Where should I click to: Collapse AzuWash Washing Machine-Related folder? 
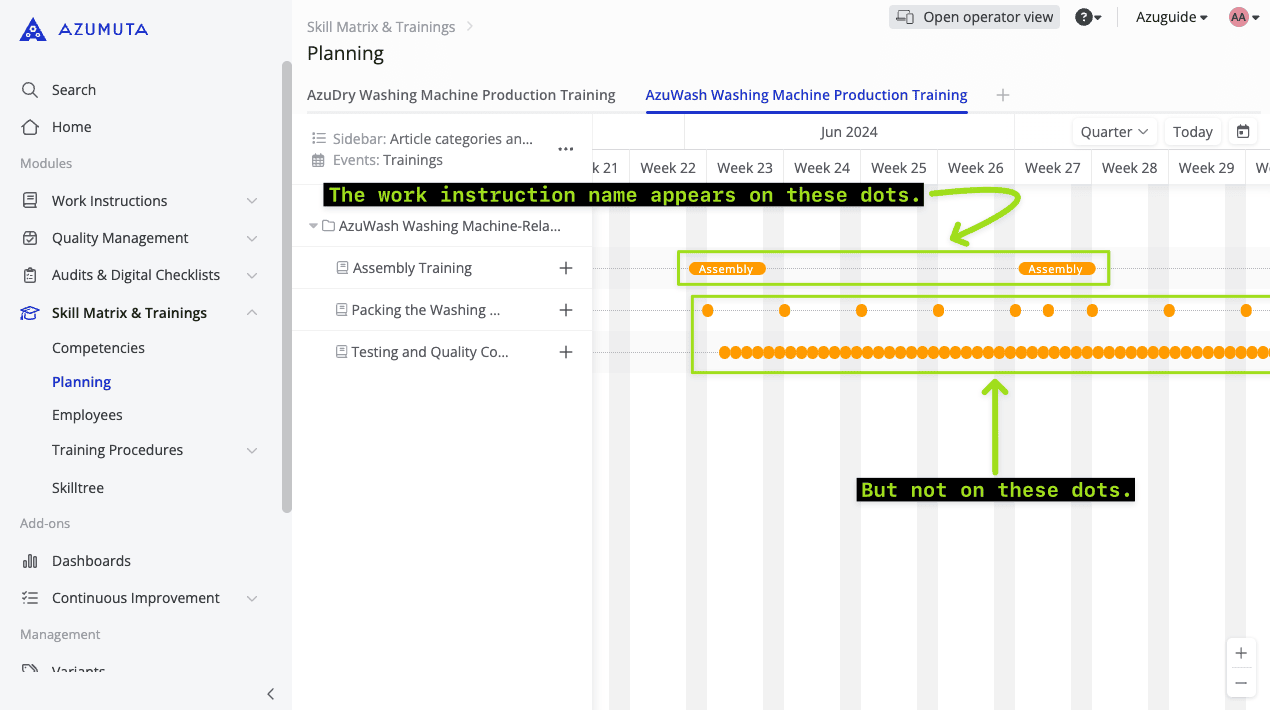pos(313,226)
